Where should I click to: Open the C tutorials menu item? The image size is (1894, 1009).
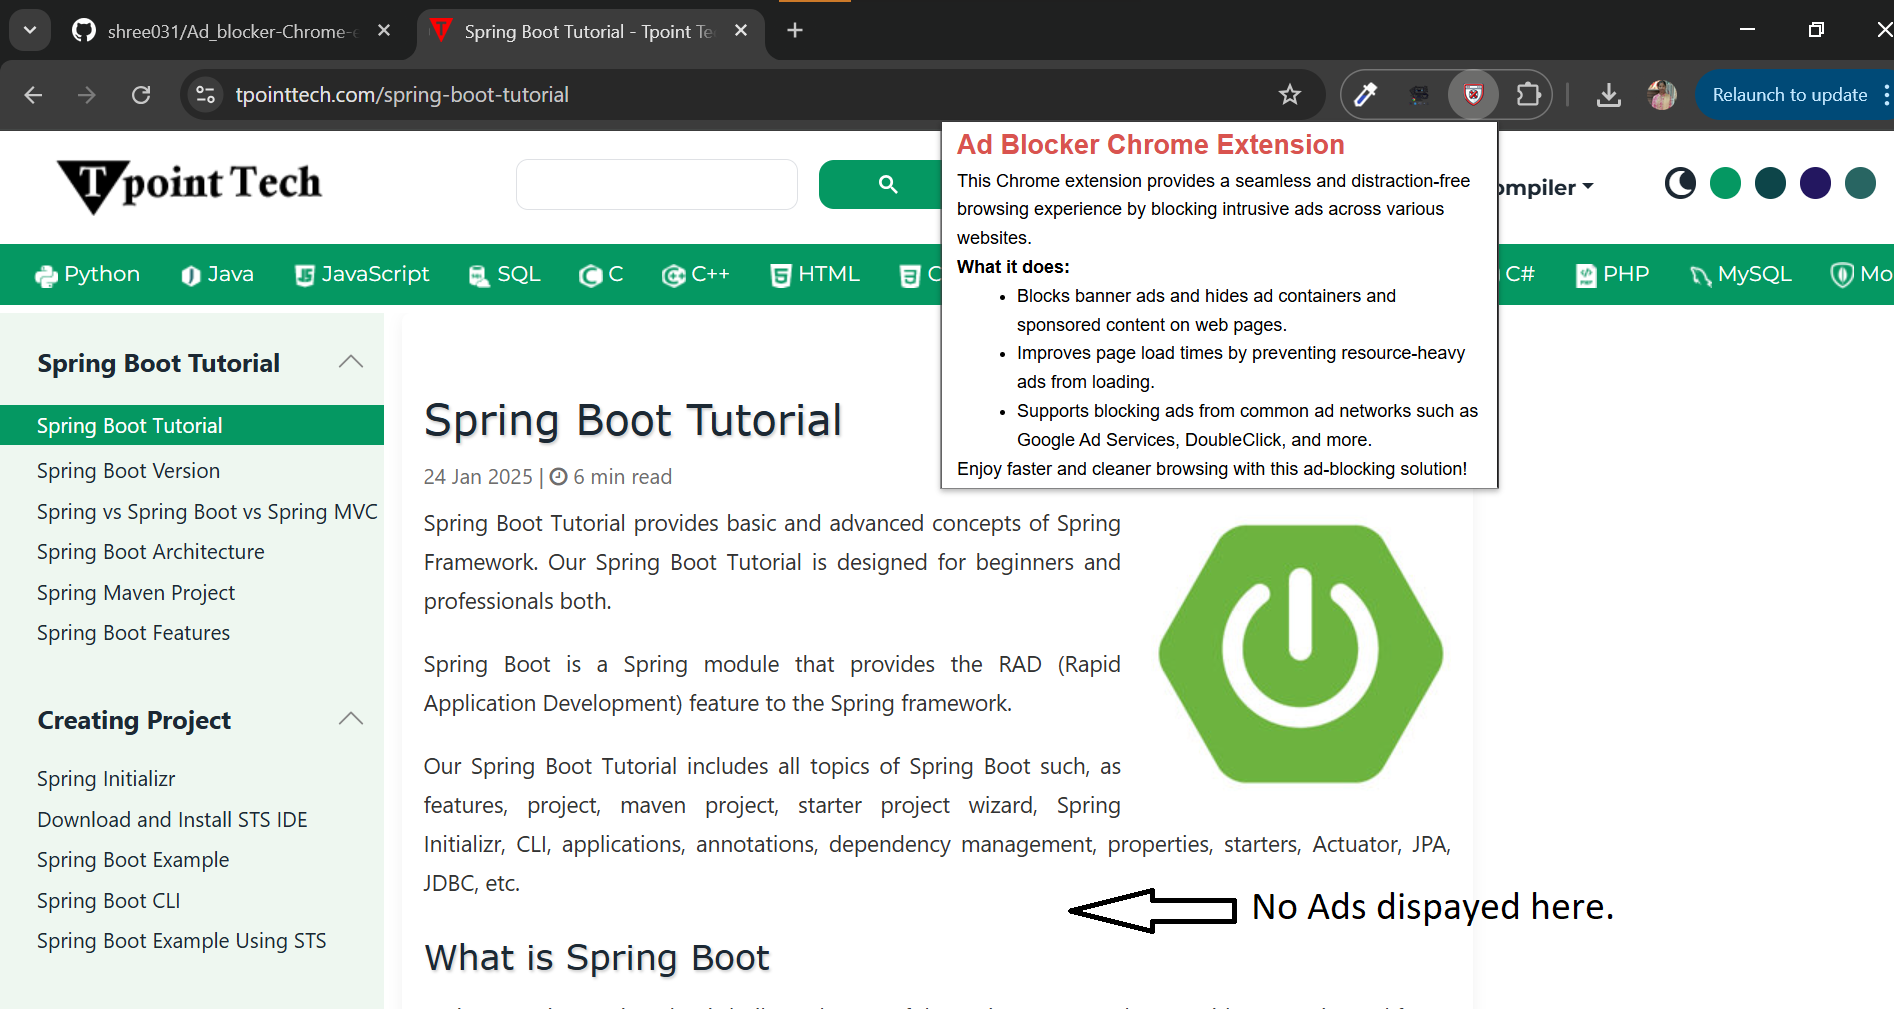click(x=601, y=274)
